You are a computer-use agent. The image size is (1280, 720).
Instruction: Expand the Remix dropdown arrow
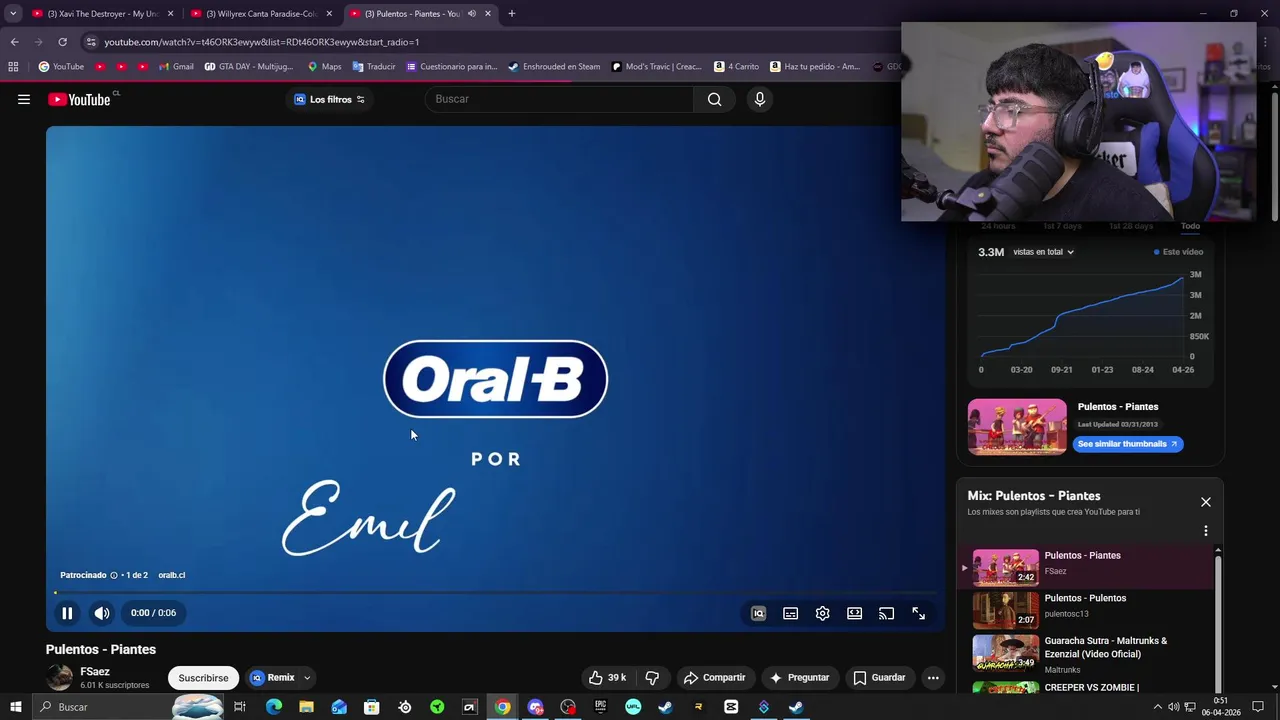(307, 678)
